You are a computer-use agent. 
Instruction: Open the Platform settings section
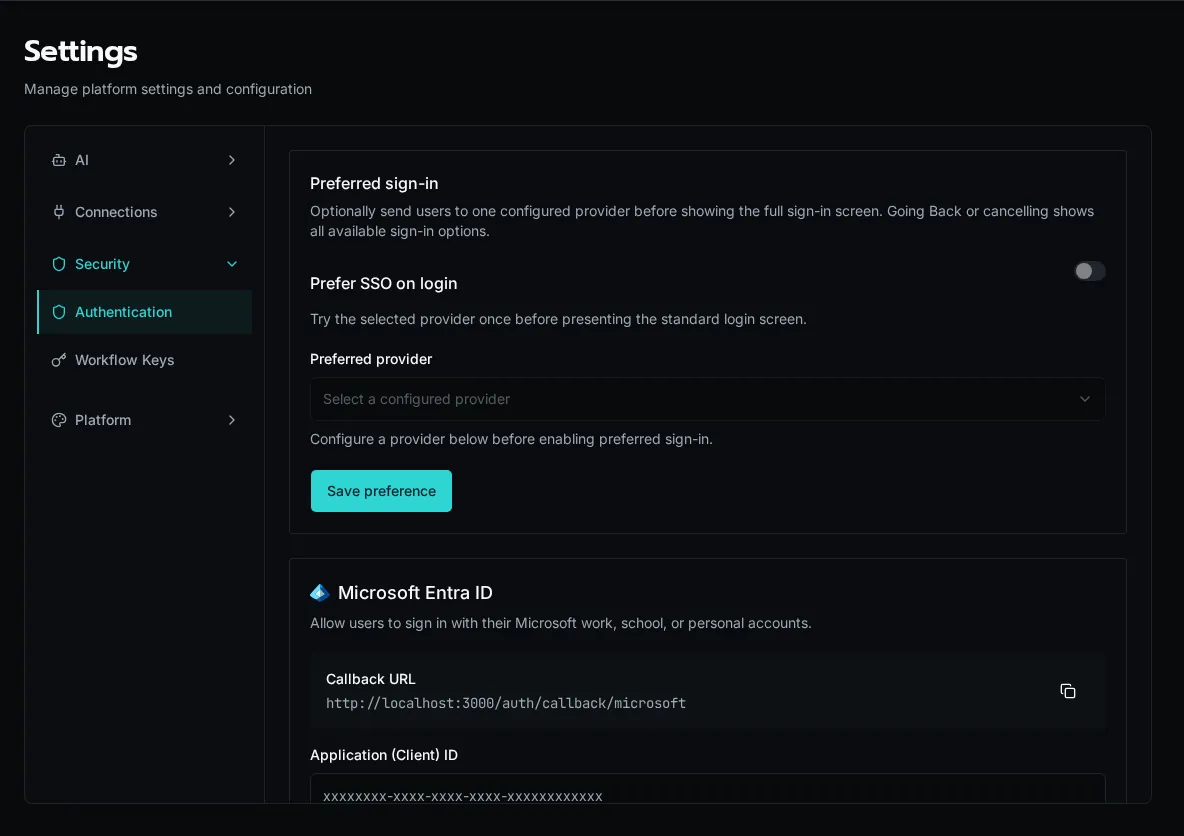pos(144,420)
